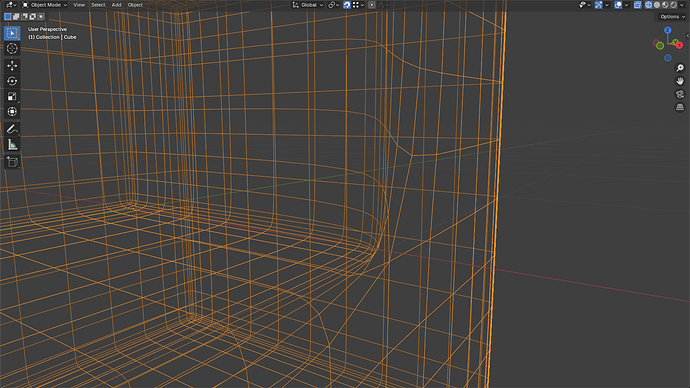Switch to wireframe viewport shading
This screenshot has height=388, width=690.
click(649, 5)
